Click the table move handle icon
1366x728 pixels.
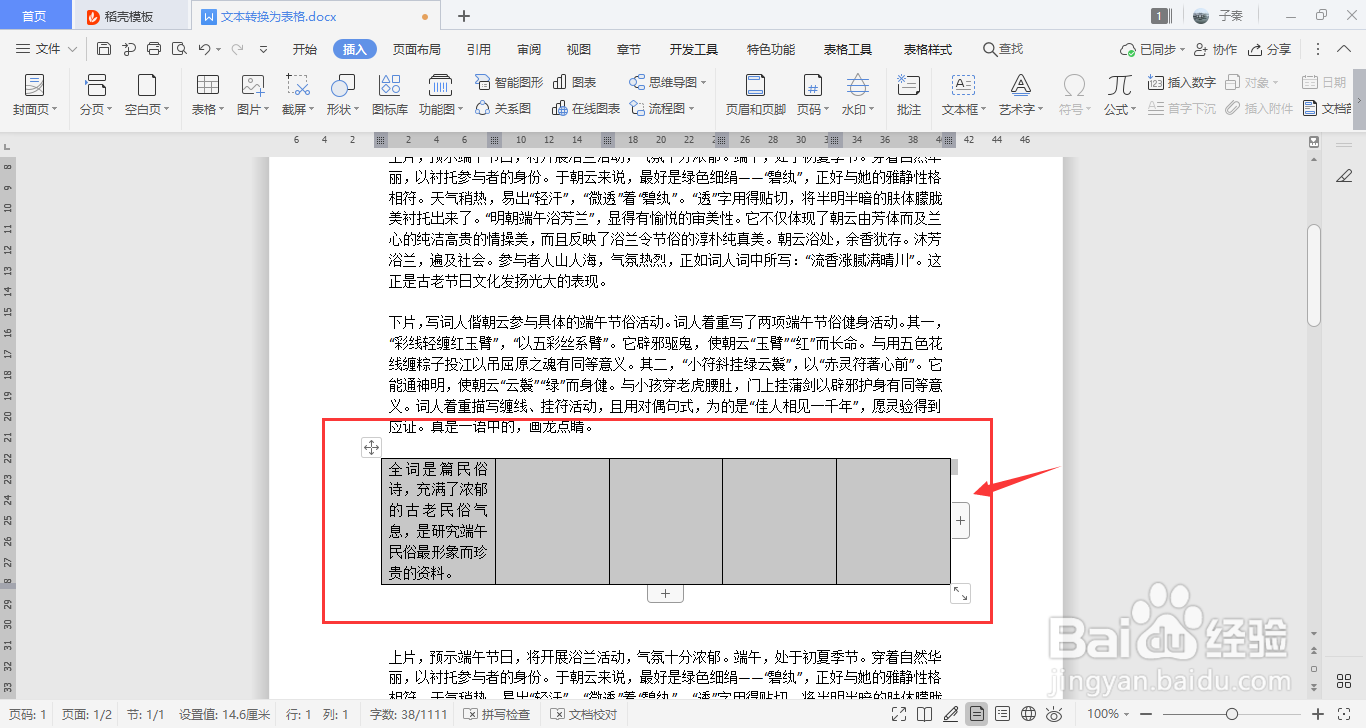[x=371, y=448]
